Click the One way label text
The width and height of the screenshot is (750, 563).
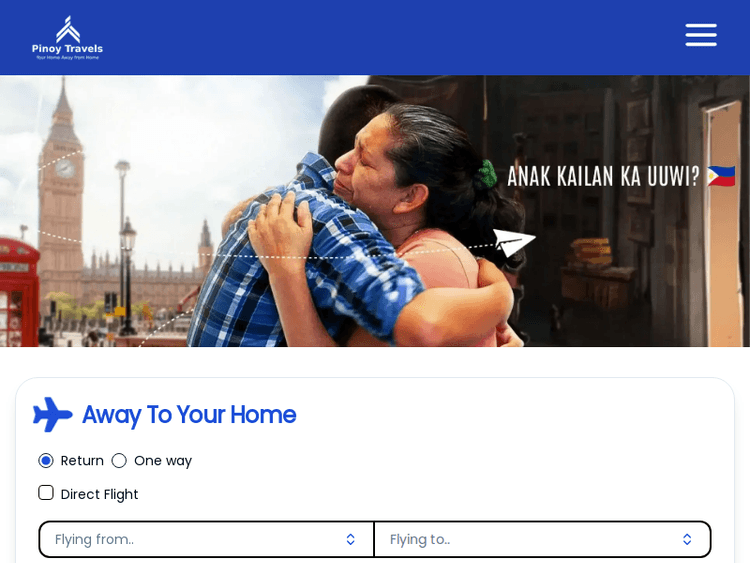click(x=163, y=461)
